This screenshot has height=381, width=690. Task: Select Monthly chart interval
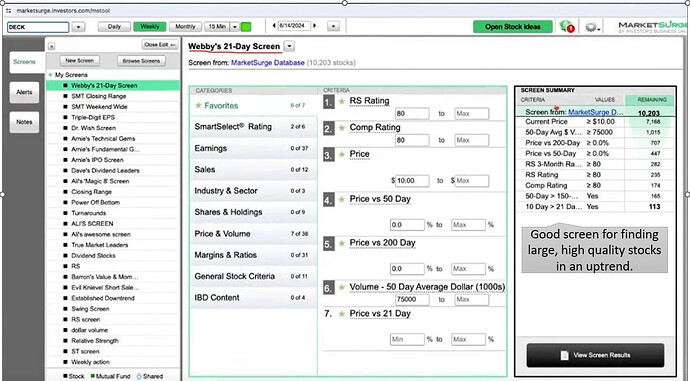(185, 27)
